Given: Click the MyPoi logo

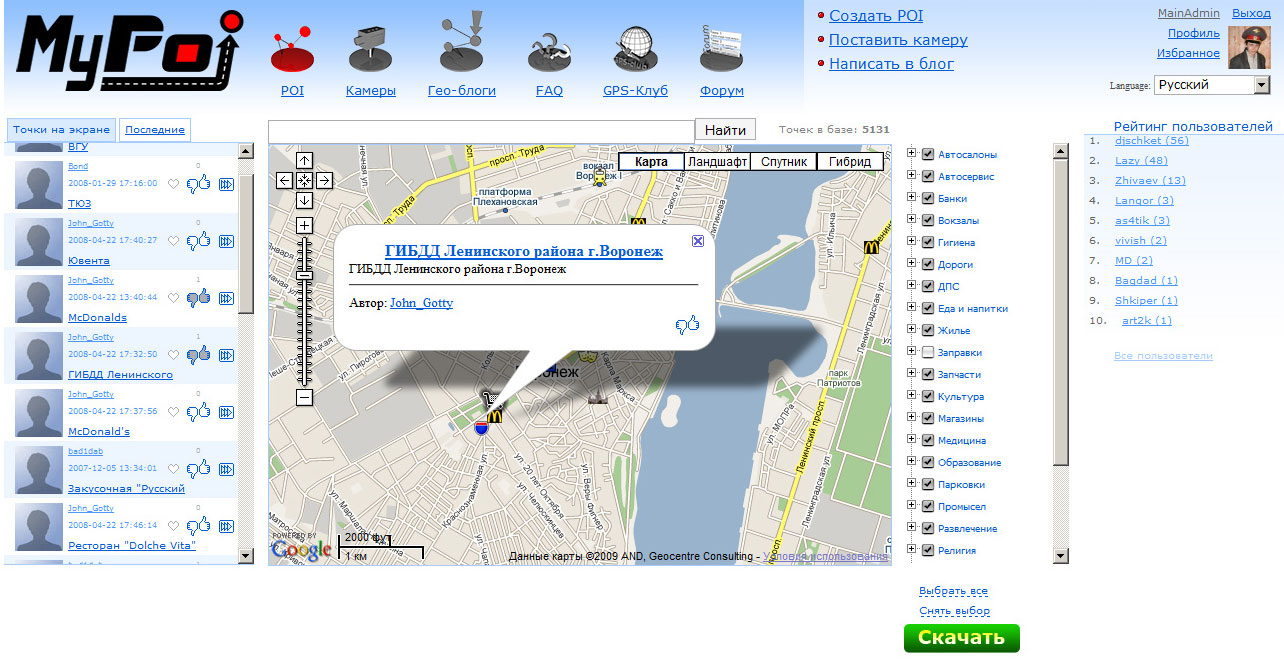Looking at the screenshot, I should tap(130, 50).
